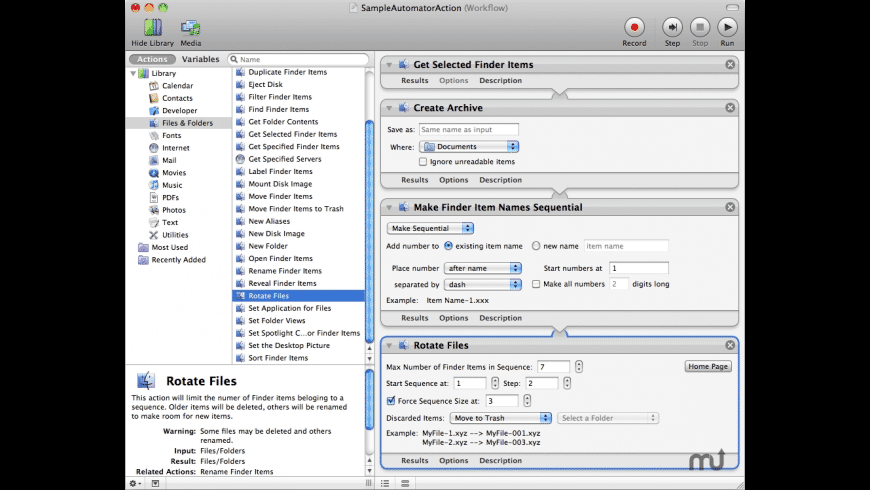
Task: Collapse the Library tree disclosure triangle
Action: tap(134, 74)
